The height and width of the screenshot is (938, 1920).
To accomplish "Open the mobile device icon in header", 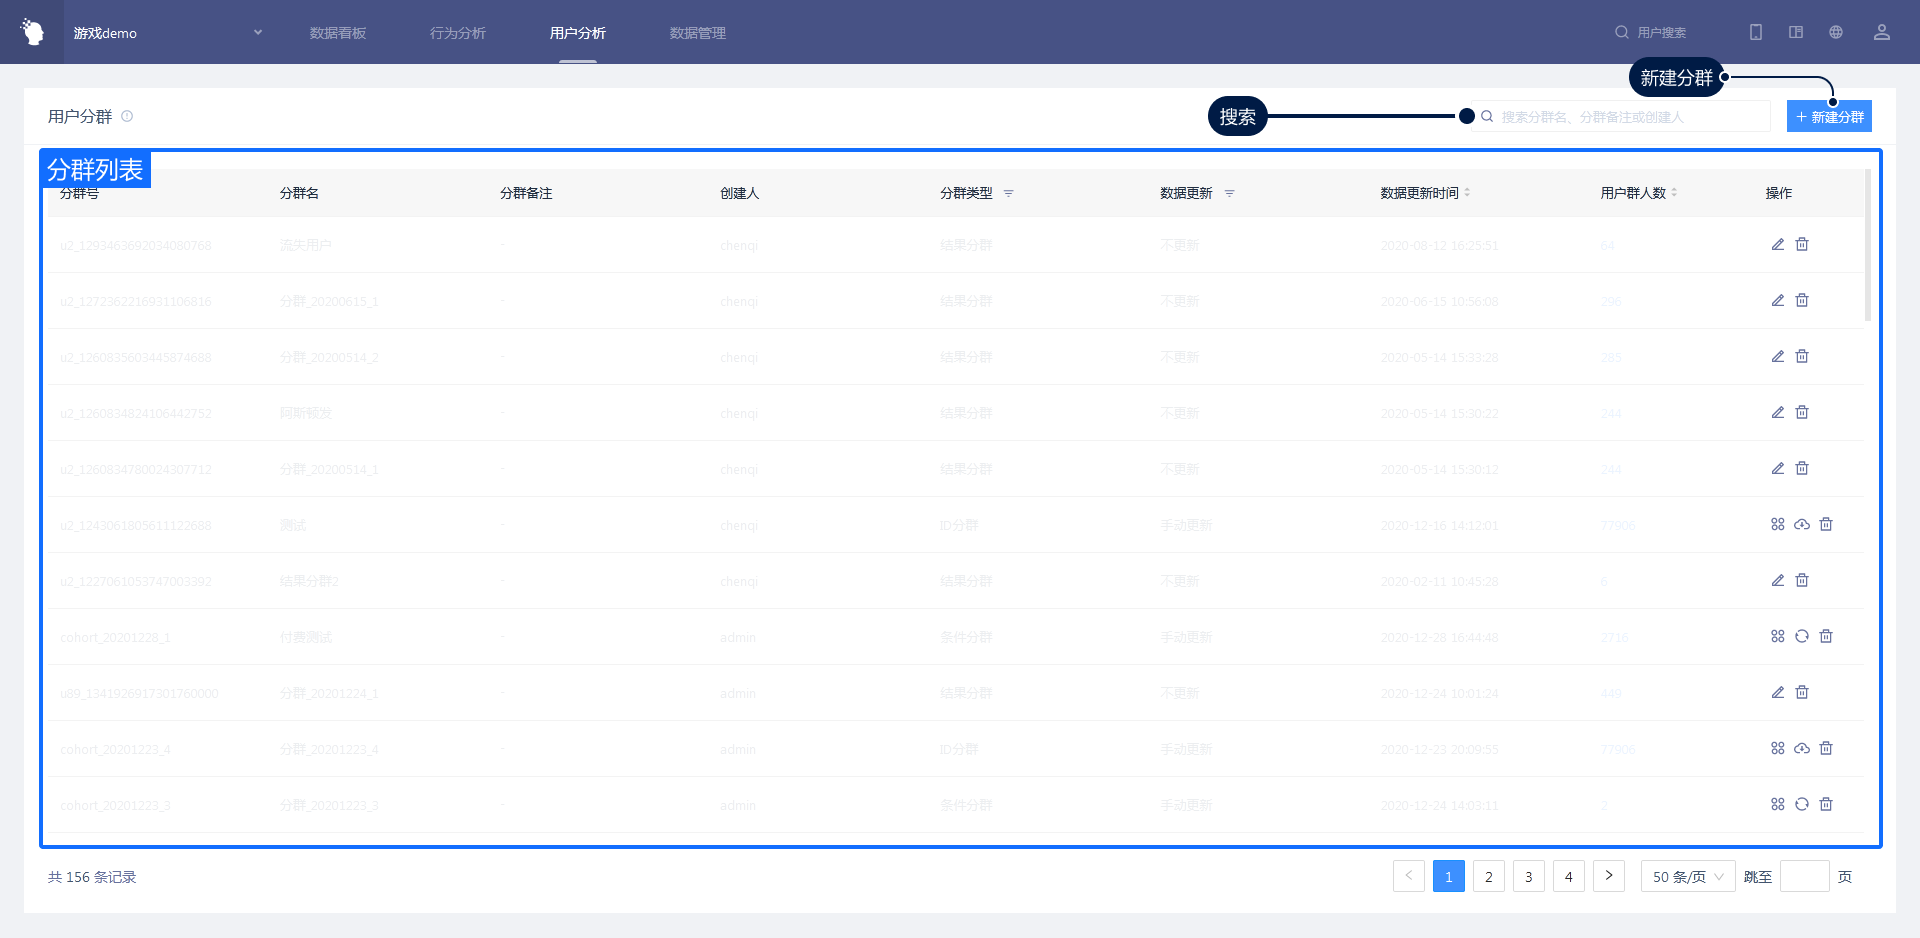I will pyautogui.click(x=1755, y=33).
